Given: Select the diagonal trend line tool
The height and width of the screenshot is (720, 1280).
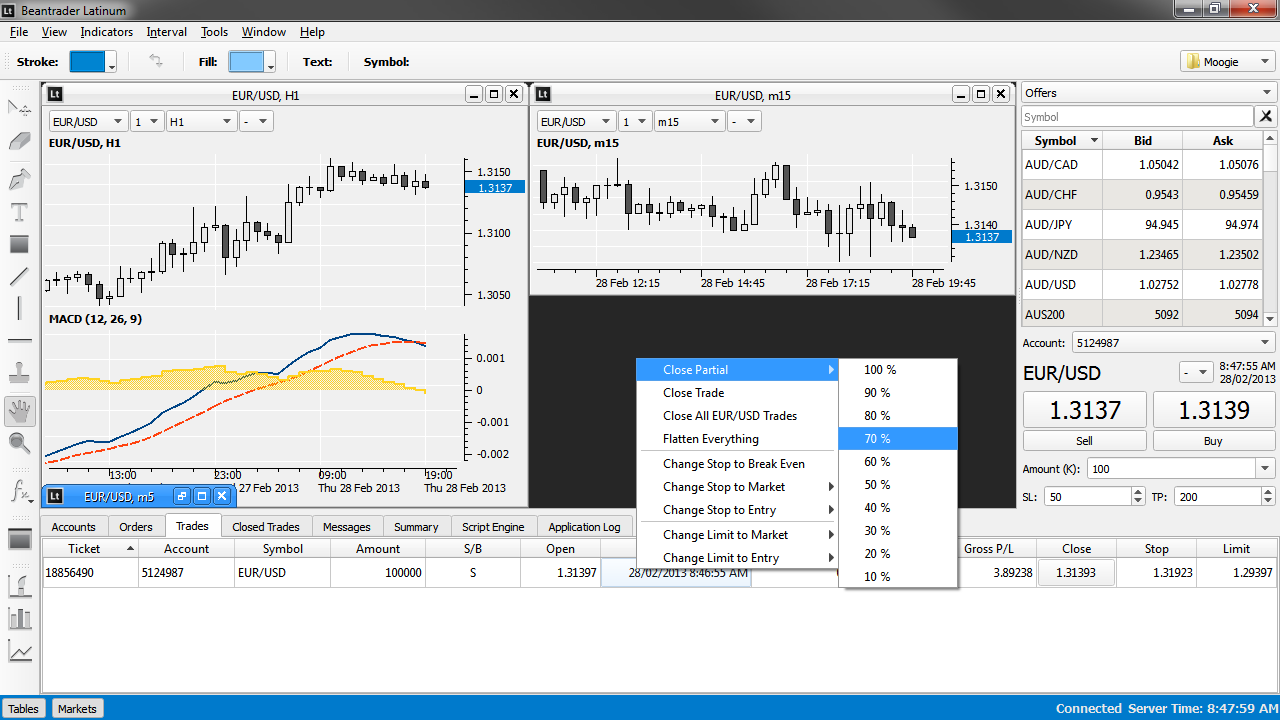Looking at the screenshot, I should point(19,277).
